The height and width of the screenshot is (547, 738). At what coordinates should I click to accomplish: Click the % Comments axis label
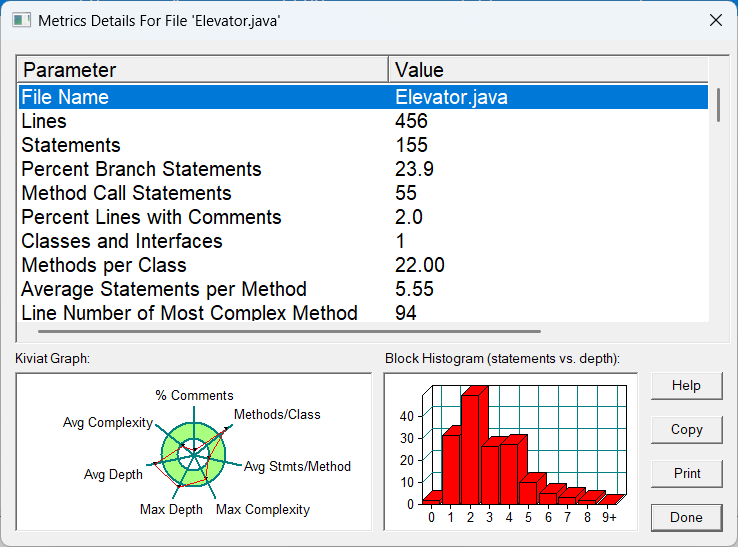pos(194,395)
